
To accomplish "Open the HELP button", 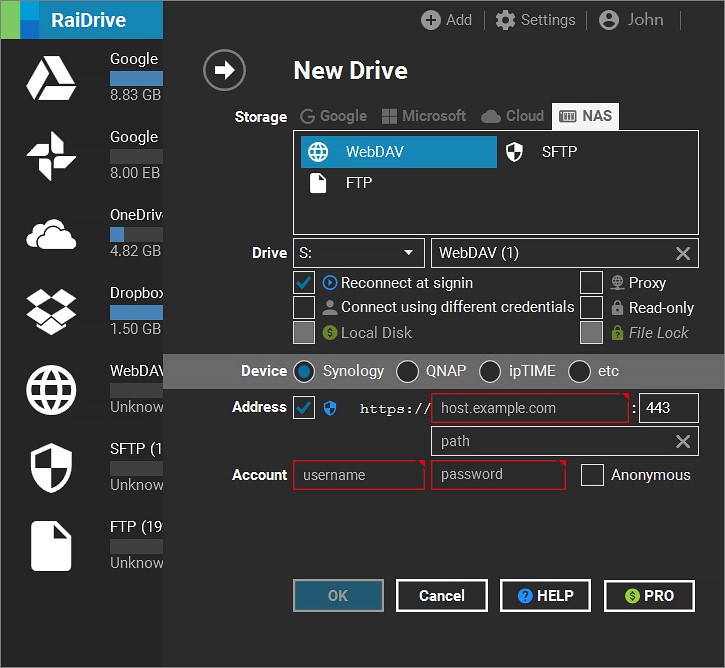I will (546, 595).
